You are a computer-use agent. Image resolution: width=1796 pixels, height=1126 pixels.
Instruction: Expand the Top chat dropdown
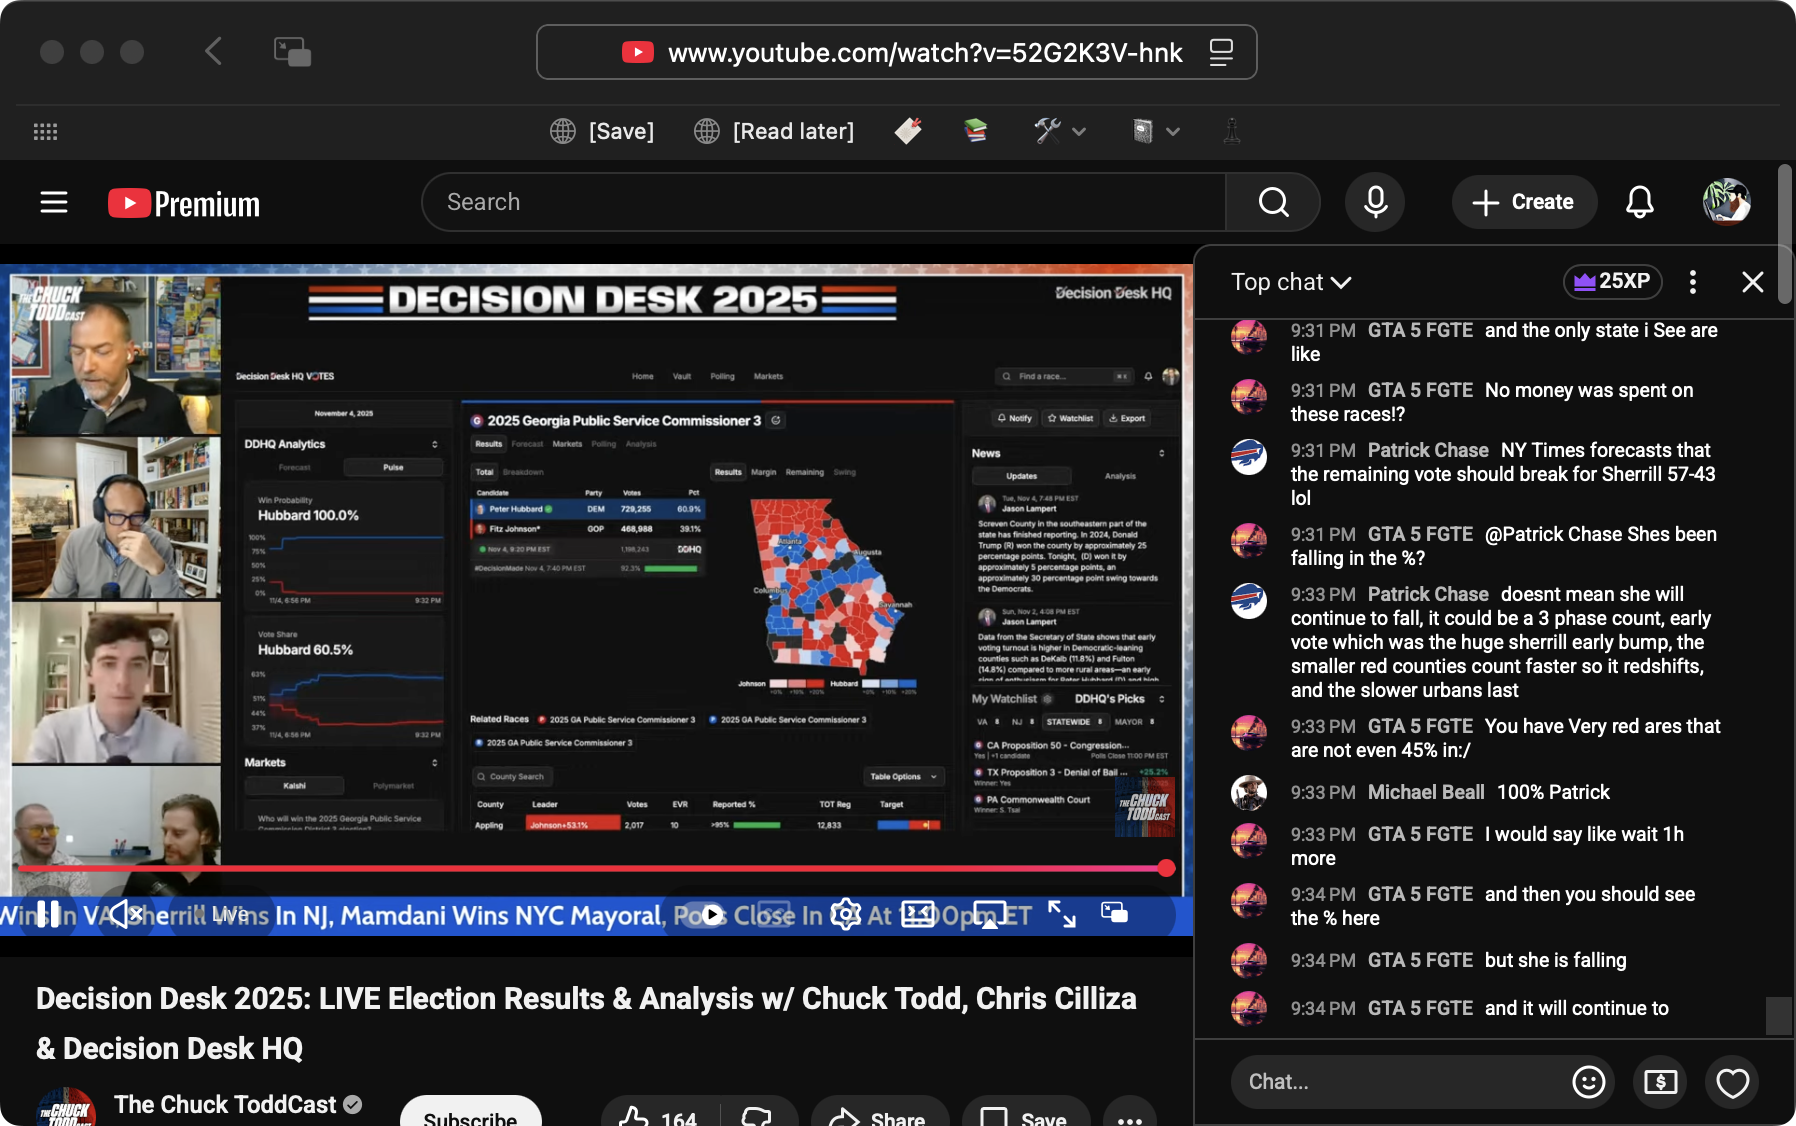click(x=1291, y=282)
